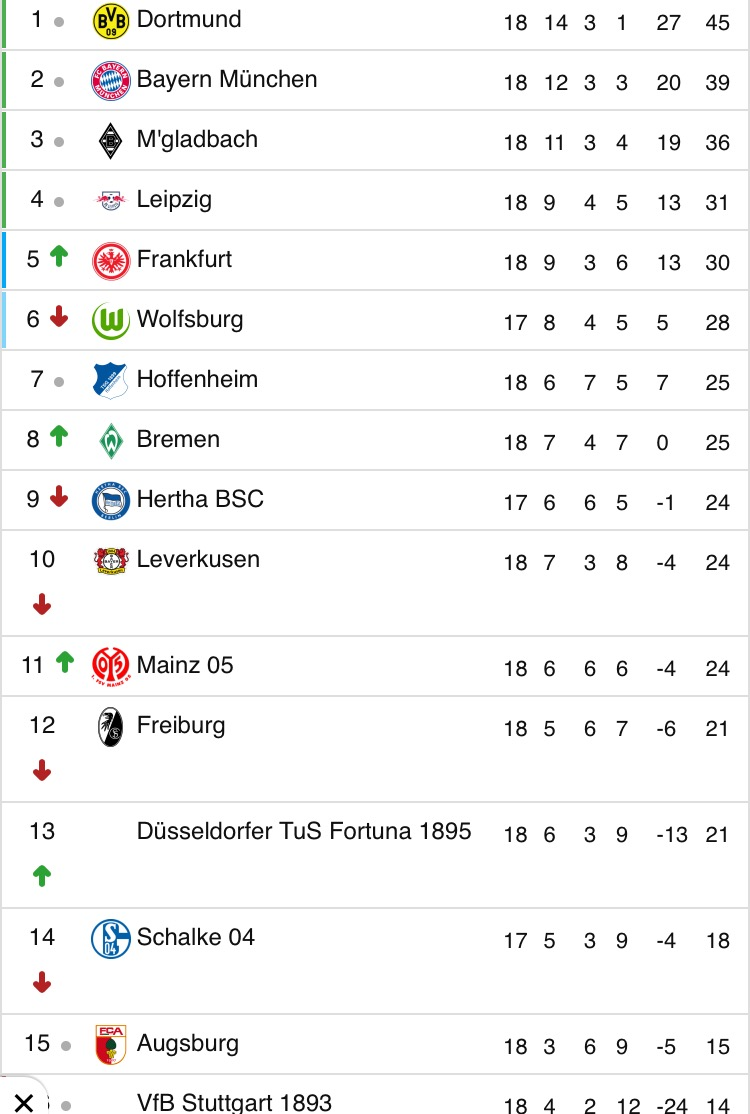Tap the Frankfurt eagle crest
This screenshot has height=1114, width=750.
point(111,261)
